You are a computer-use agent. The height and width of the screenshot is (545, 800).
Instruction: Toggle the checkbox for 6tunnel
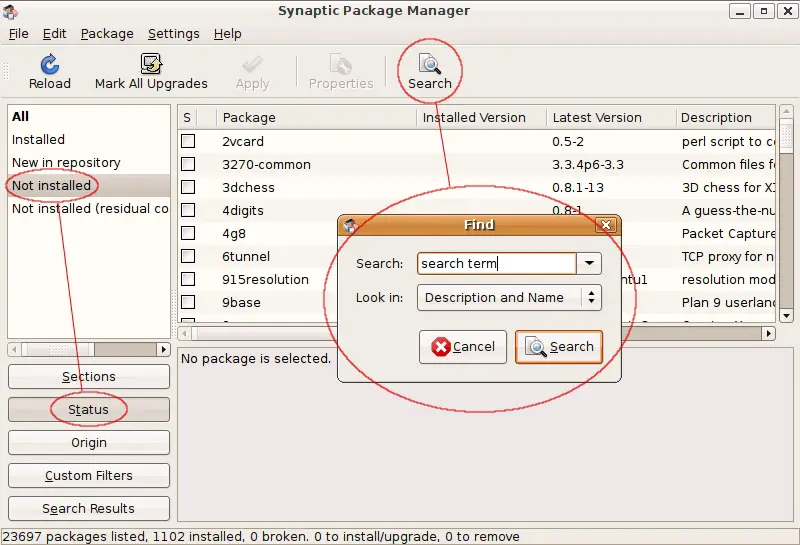coord(188,256)
